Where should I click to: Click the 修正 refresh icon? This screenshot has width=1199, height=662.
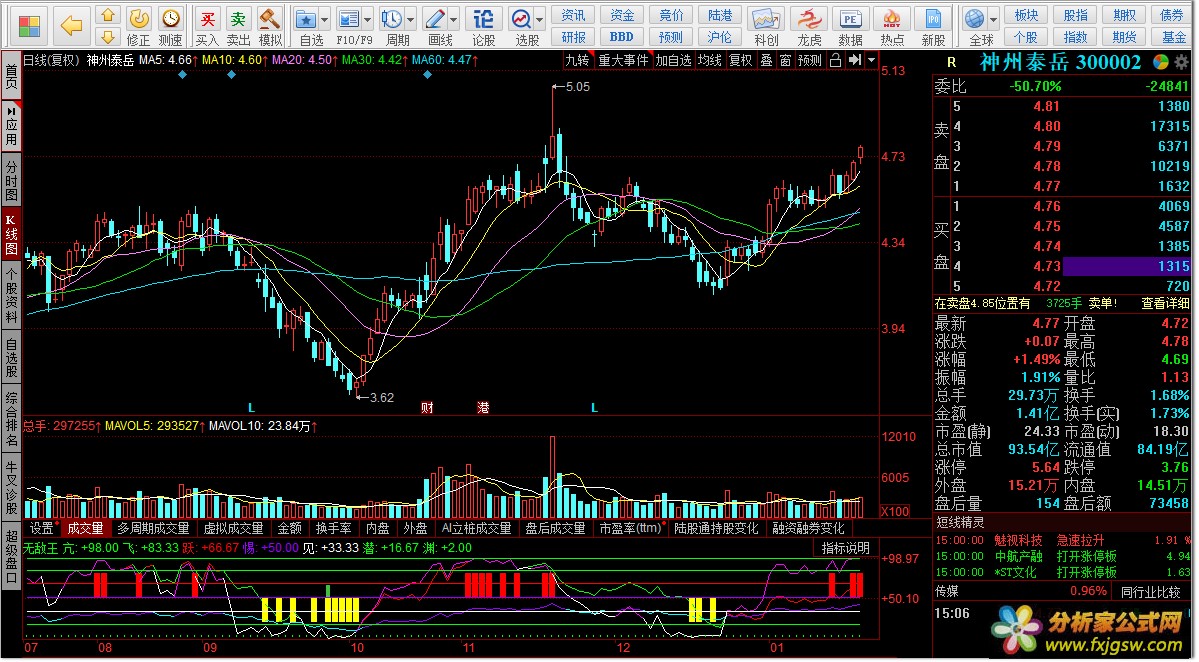[138, 18]
